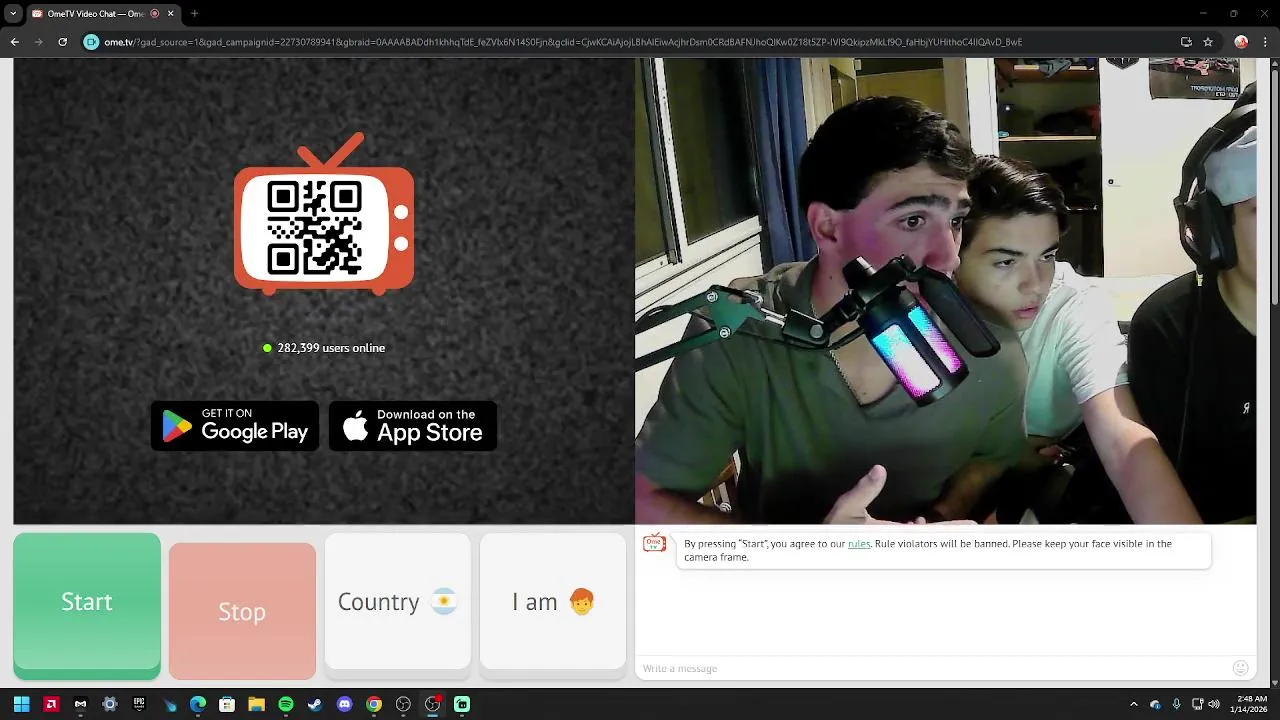Screen dimensions: 1280x720
Task: Click the OmeTV QR code television logo
Action: [x=324, y=214]
